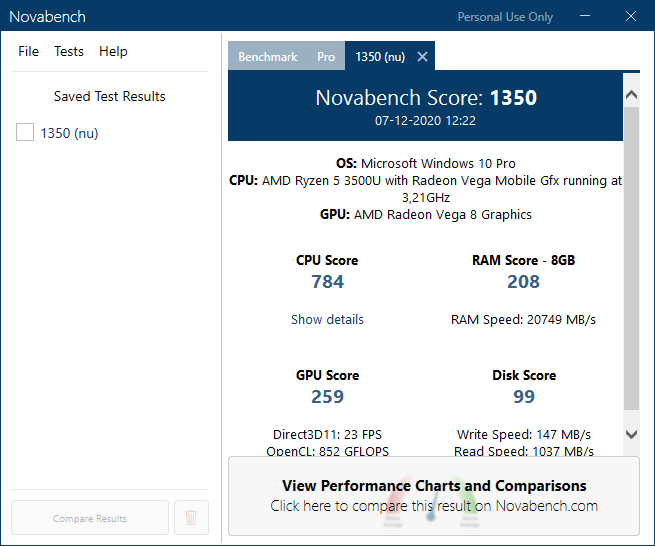Close the 1350 (nu) tab
Screen dimensions: 655x546
pos(422,57)
